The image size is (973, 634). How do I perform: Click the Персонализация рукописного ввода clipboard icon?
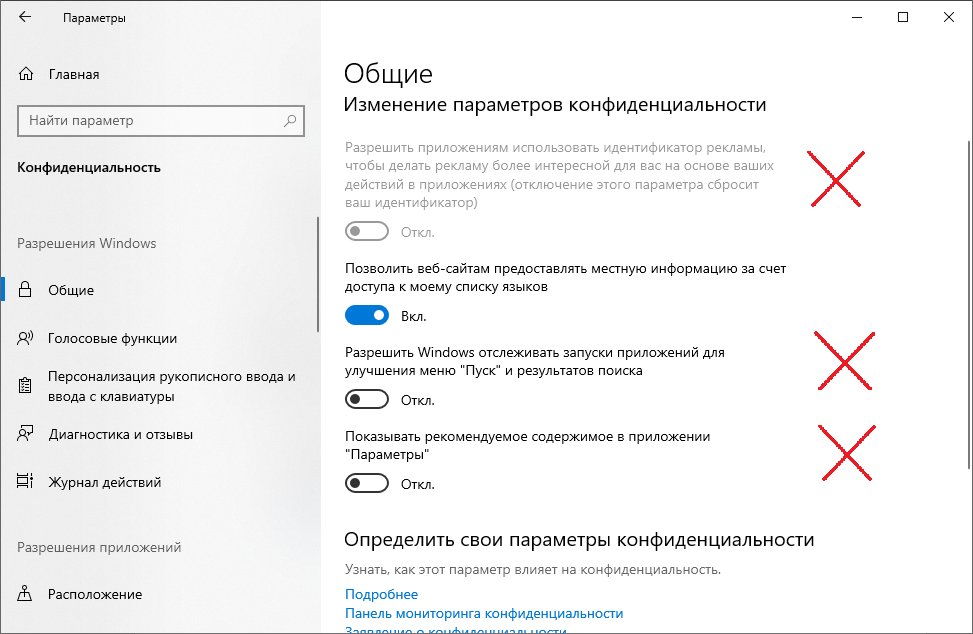[x=26, y=386]
